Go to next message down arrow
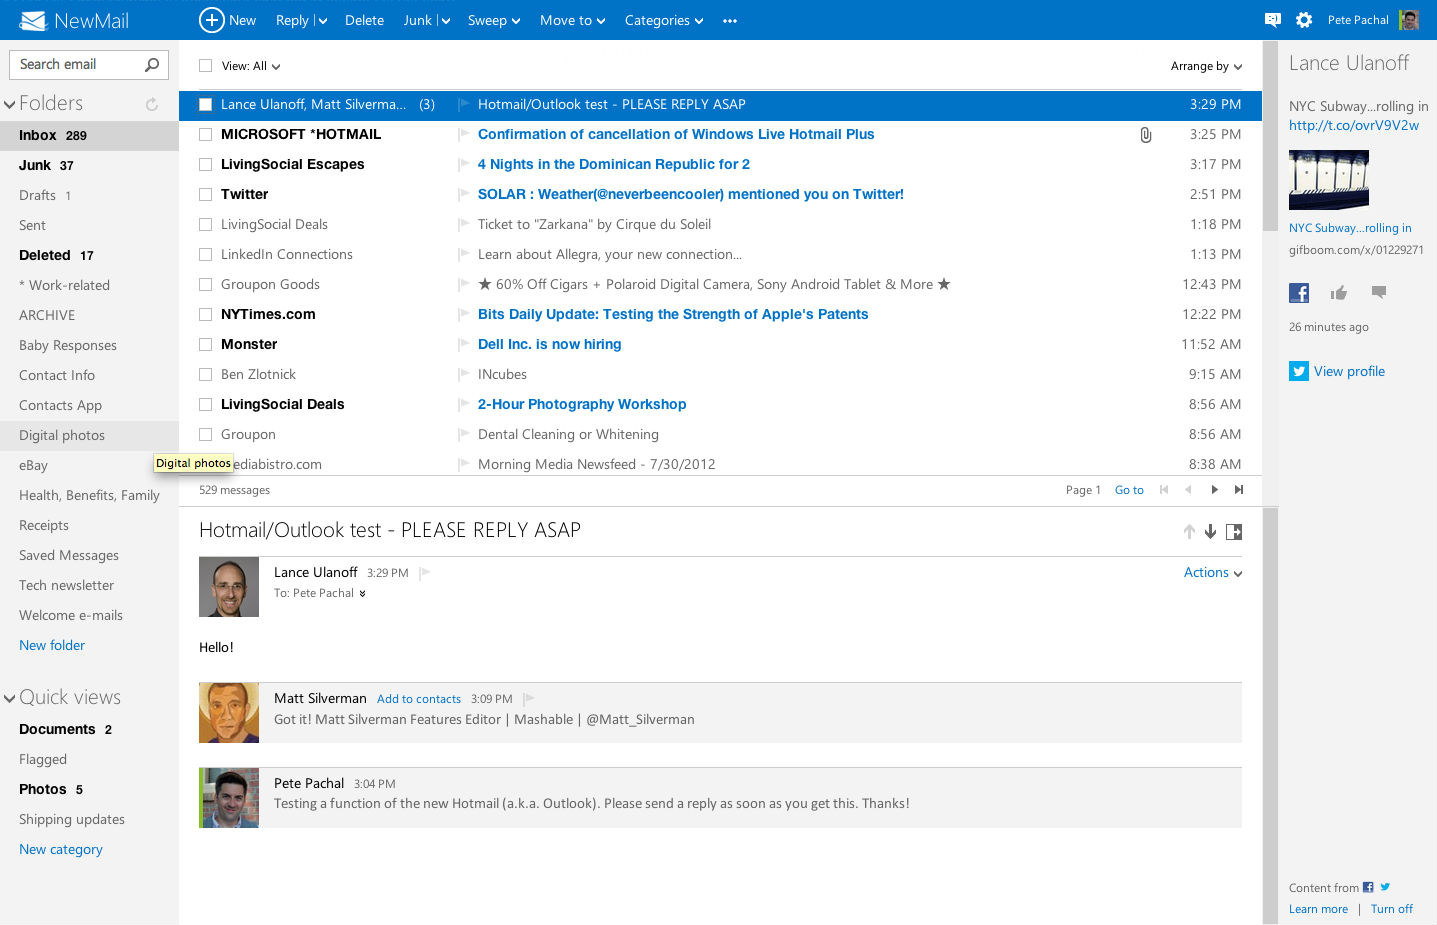Viewport: 1437px width, 925px height. (1210, 532)
